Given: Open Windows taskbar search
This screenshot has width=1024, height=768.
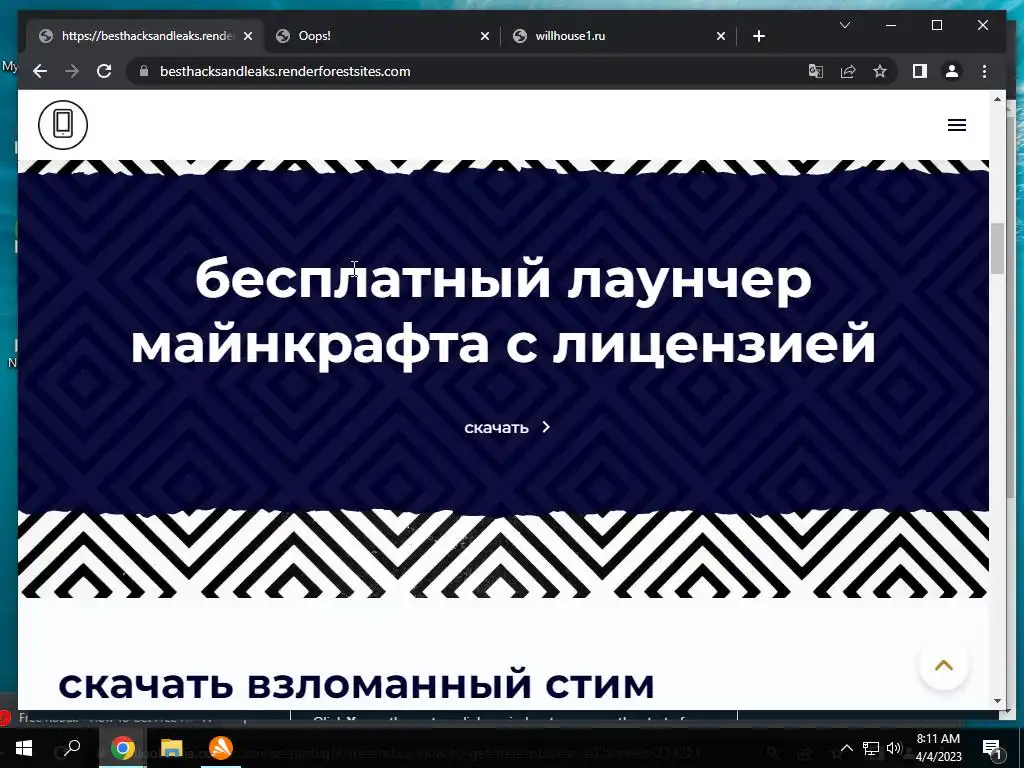Looking at the screenshot, I should (x=72, y=748).
